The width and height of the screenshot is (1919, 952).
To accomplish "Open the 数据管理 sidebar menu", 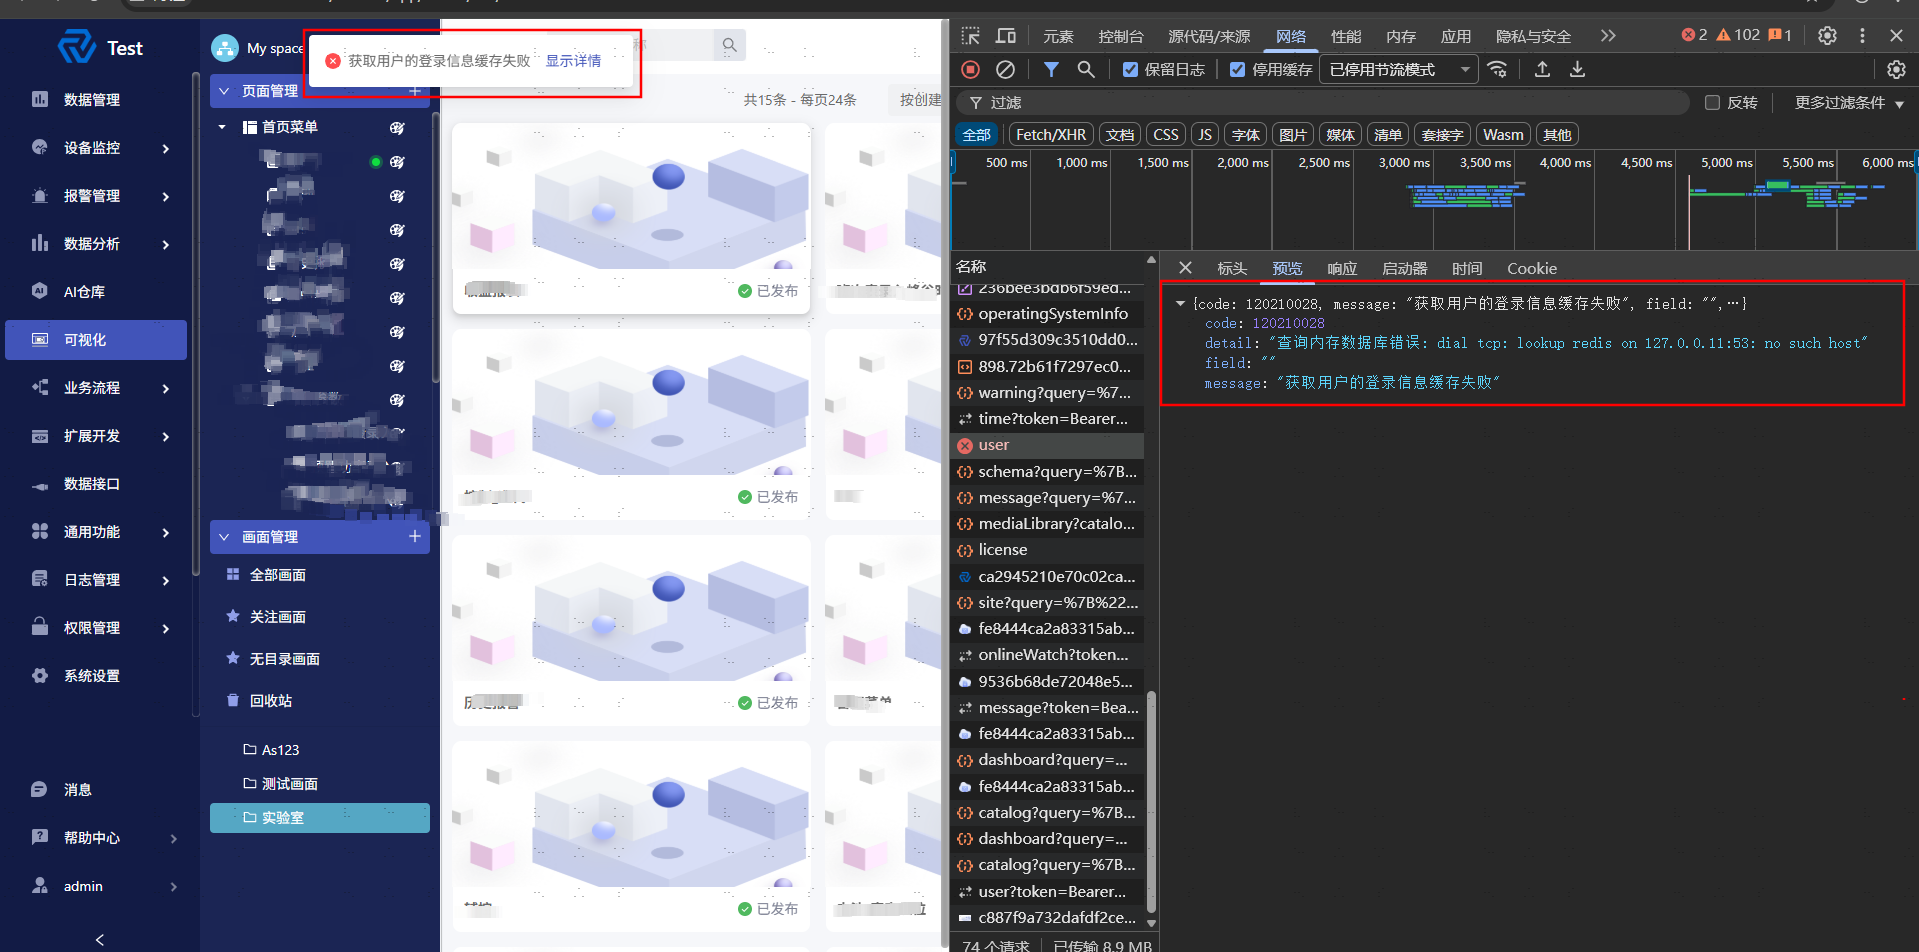I will (x=92, y=100).
